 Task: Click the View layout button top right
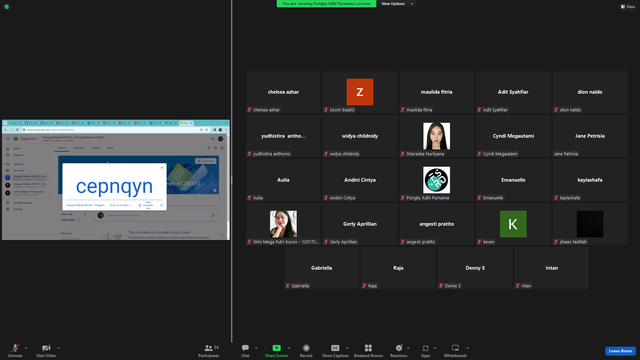pos(628,7)
